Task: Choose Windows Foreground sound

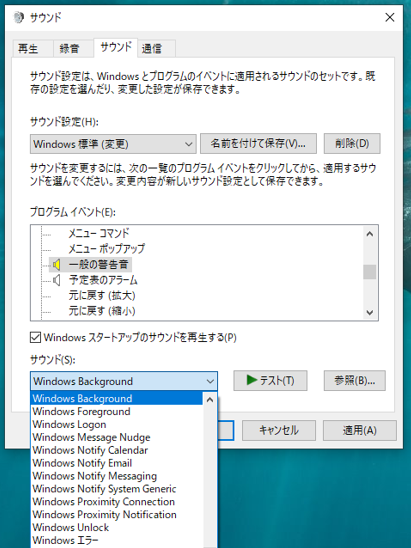Action: tap(117, 412)
